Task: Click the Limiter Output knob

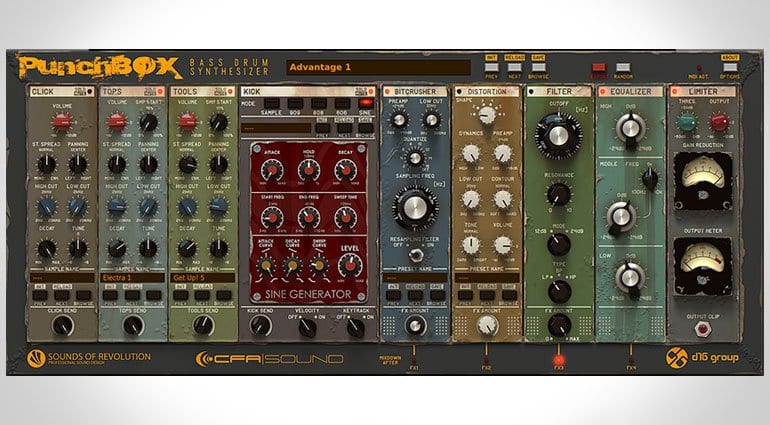Action: [719, 122]
